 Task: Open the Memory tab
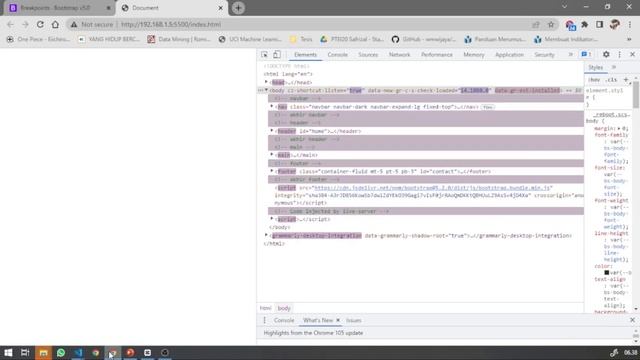click(473, 55)
